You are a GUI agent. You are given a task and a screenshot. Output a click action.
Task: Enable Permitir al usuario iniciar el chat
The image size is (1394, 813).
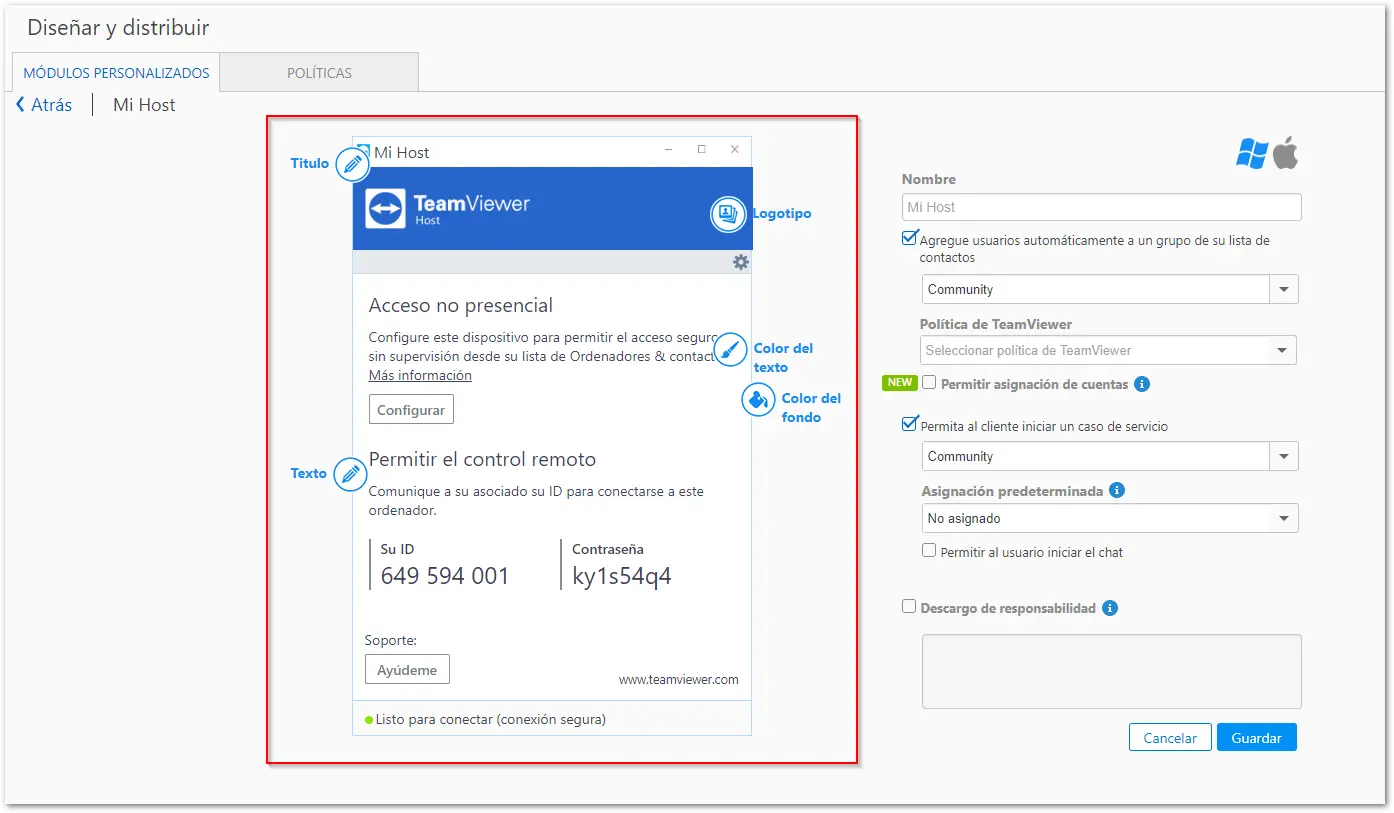click(x=929, y=550)
